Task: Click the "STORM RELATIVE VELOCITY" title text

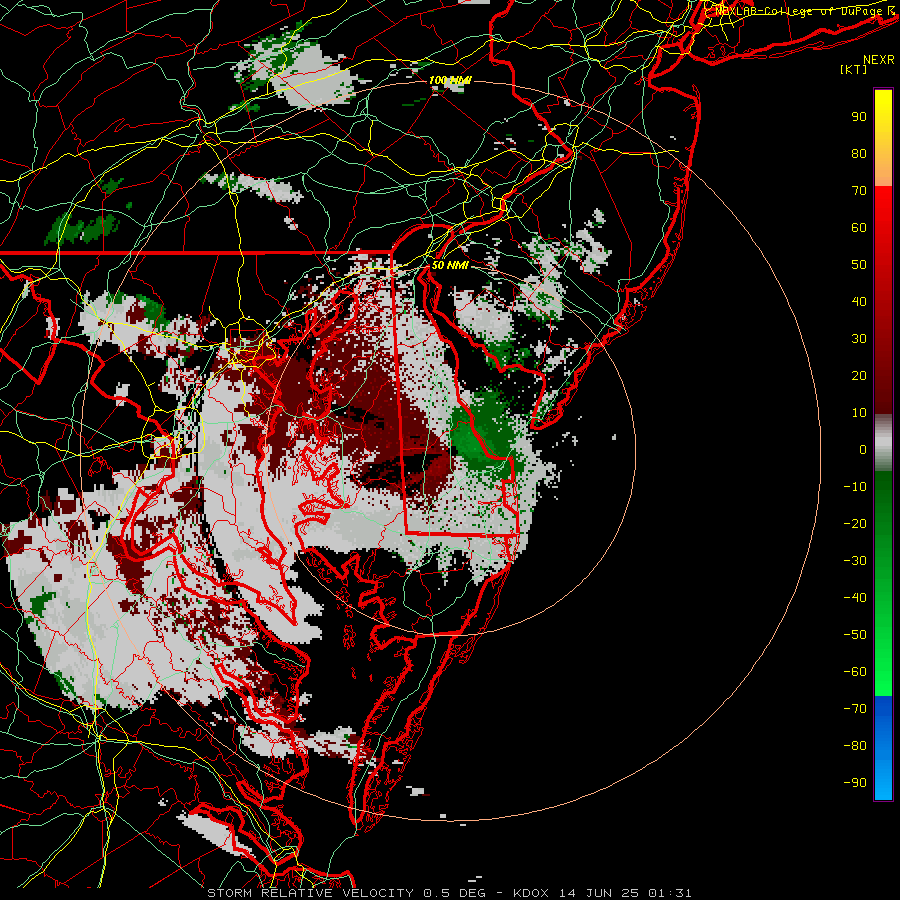Action: pos(310,893)
